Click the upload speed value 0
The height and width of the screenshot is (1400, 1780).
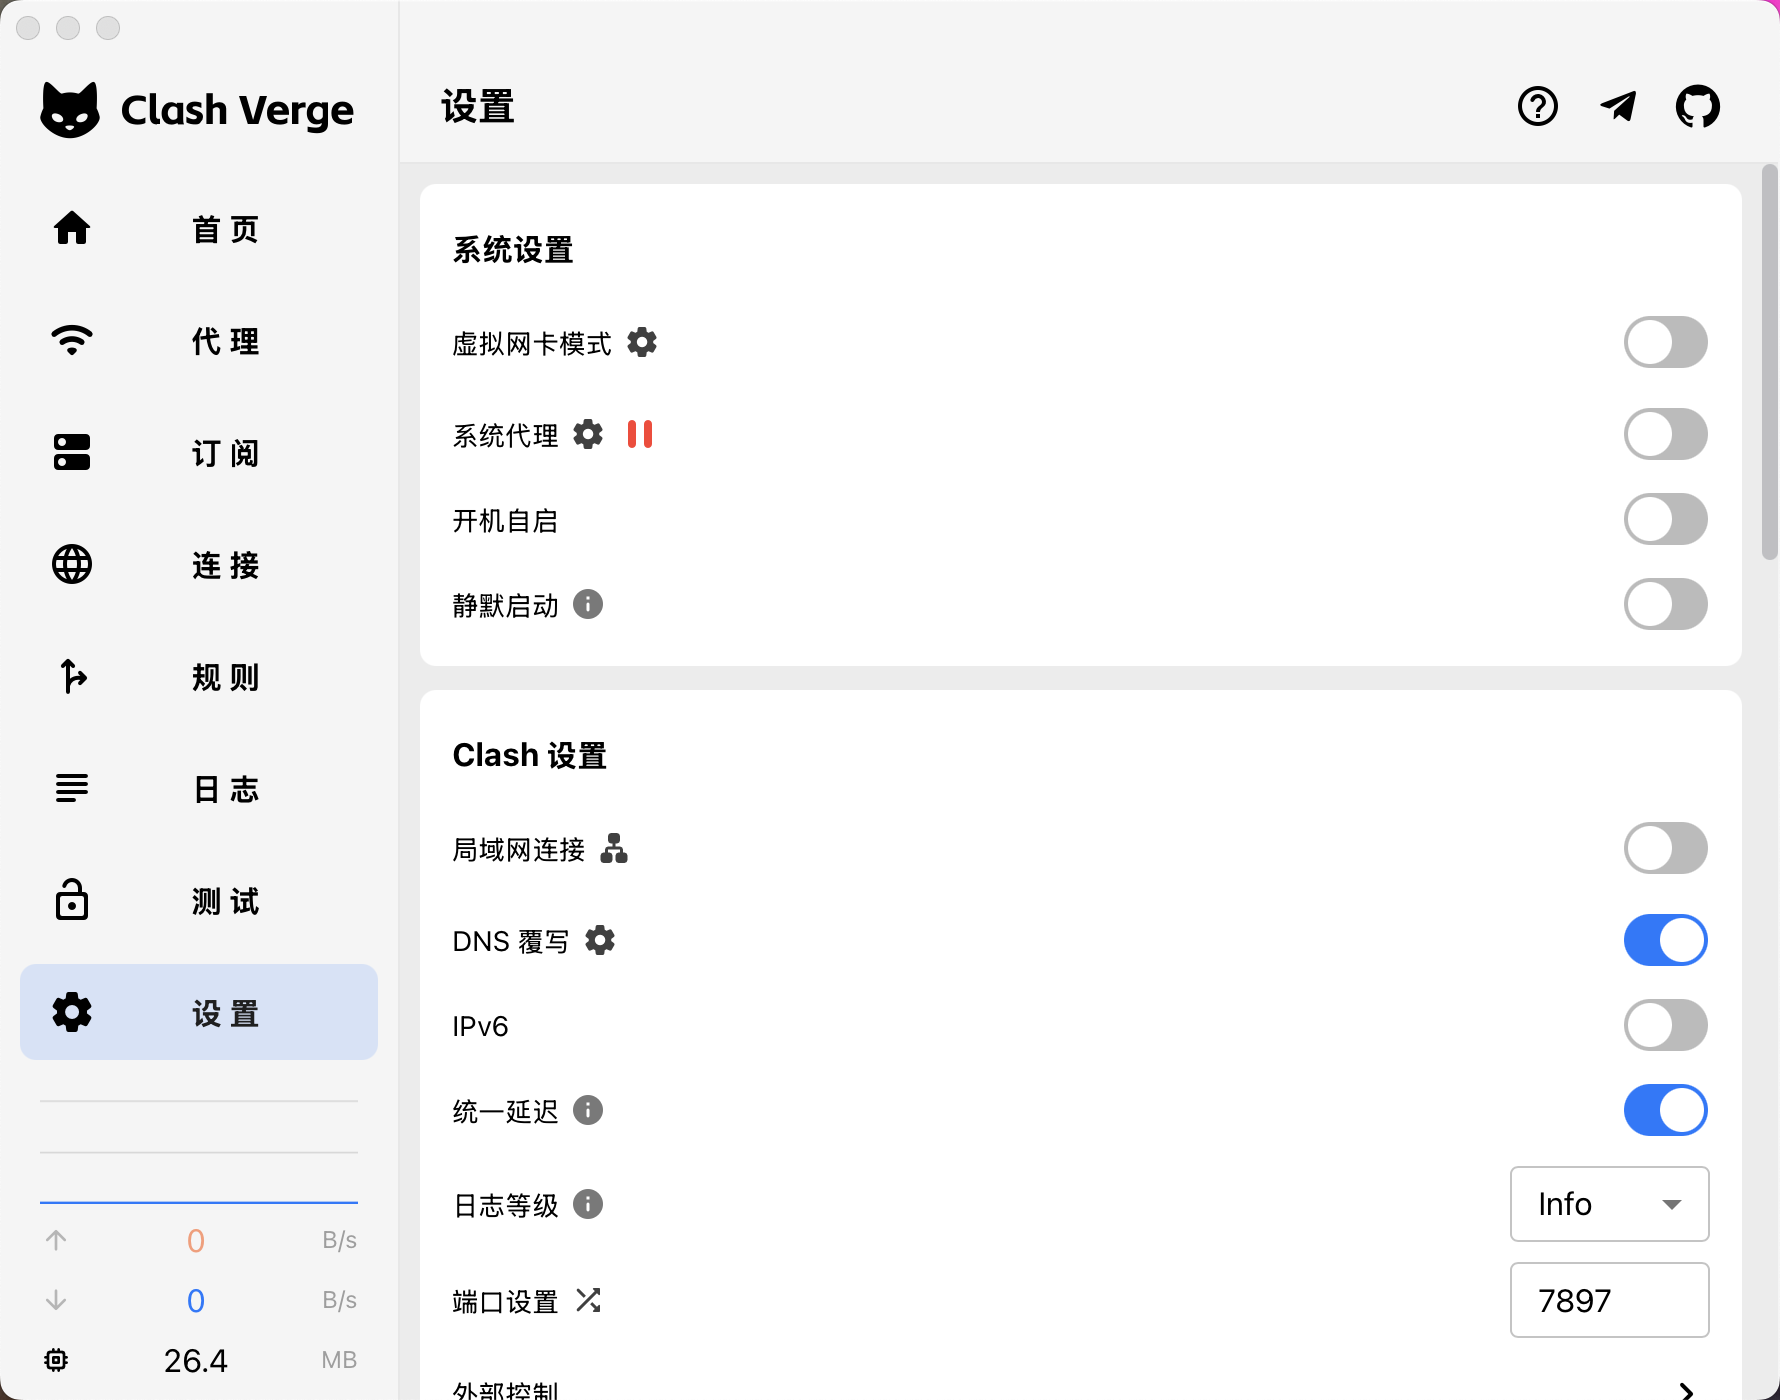[196, 1240]
